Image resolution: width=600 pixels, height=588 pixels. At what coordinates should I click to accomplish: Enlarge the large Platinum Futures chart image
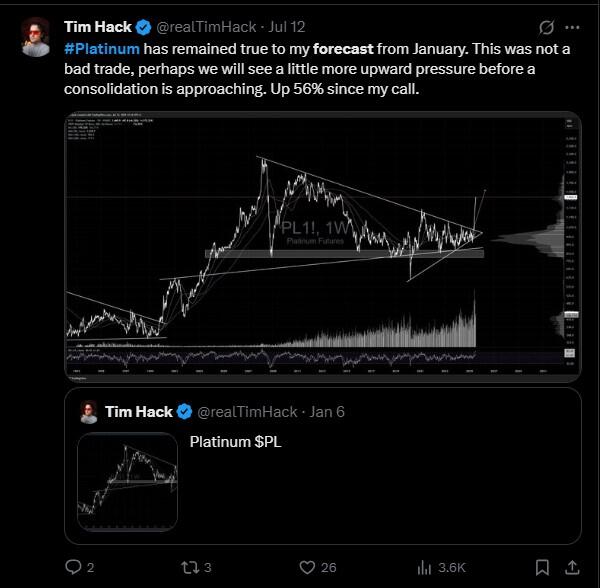(322, 245)
